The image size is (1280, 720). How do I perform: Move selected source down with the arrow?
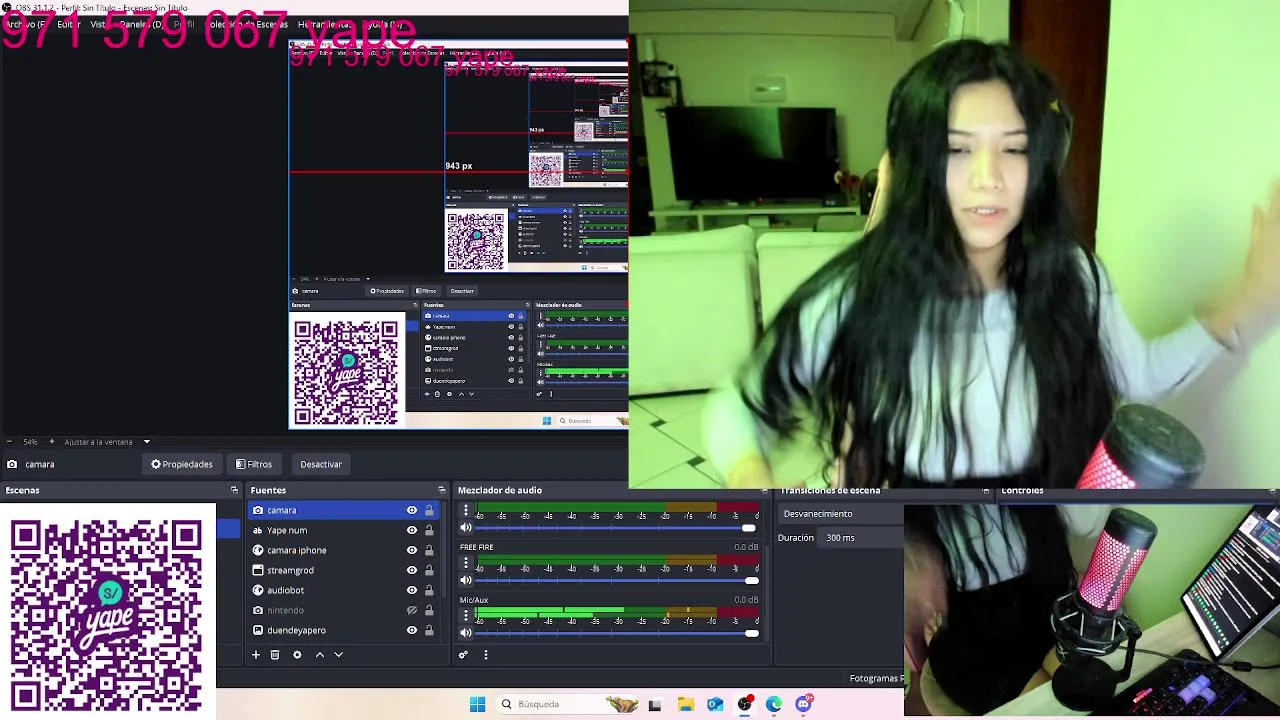click(338, 655)
